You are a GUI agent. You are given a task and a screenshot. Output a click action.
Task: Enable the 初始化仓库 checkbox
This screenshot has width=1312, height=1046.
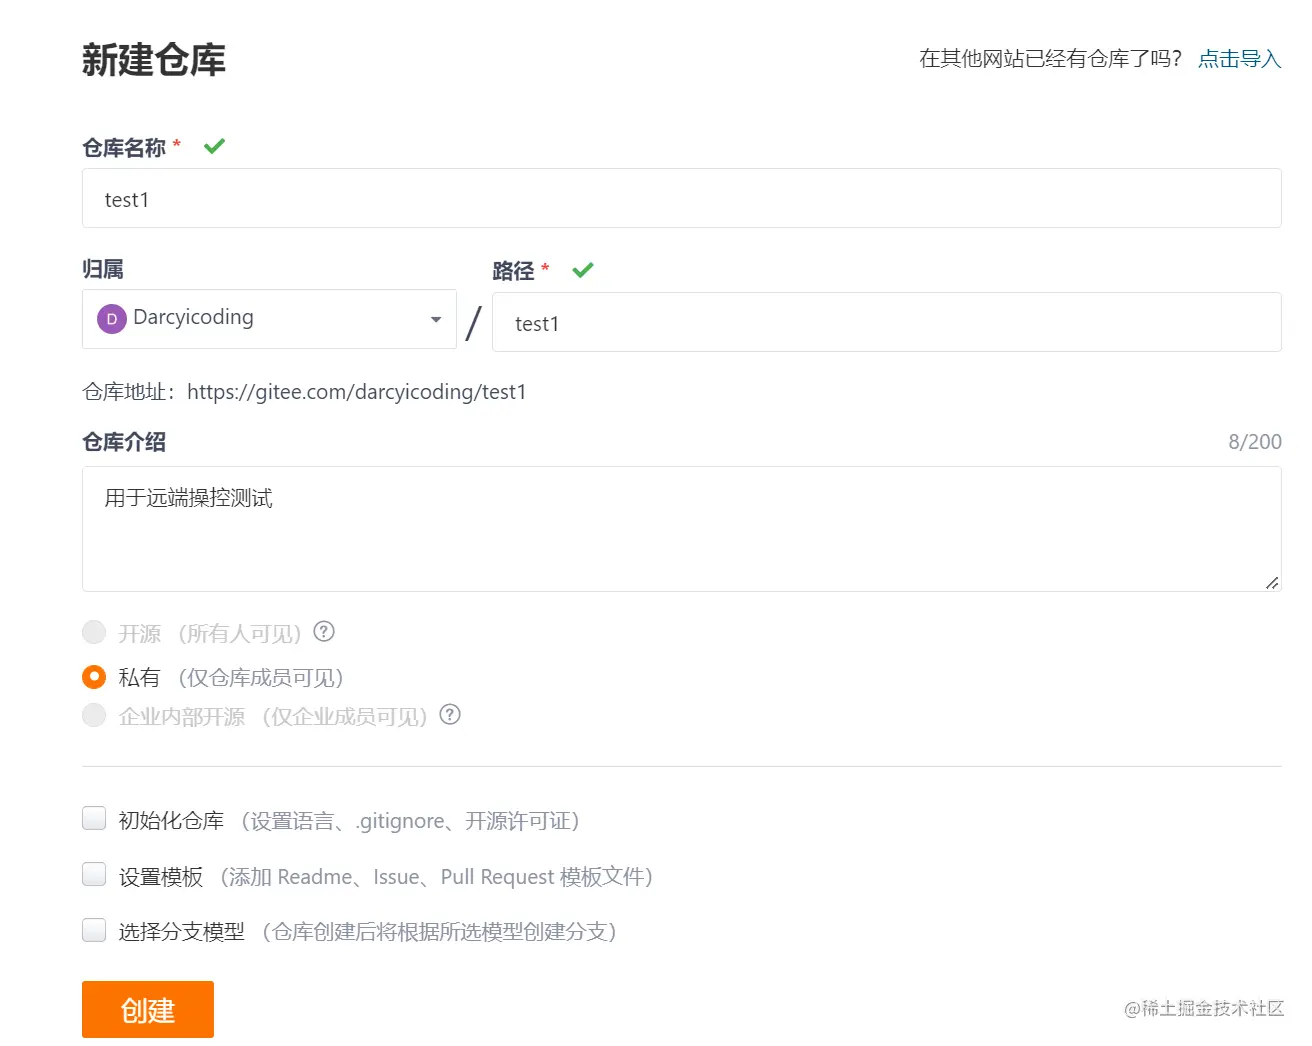tap(94, 819)
